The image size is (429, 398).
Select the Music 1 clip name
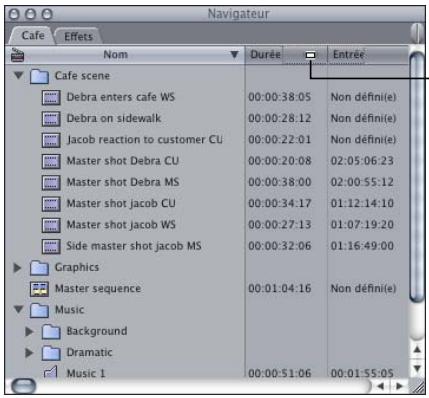click(86, 374)
